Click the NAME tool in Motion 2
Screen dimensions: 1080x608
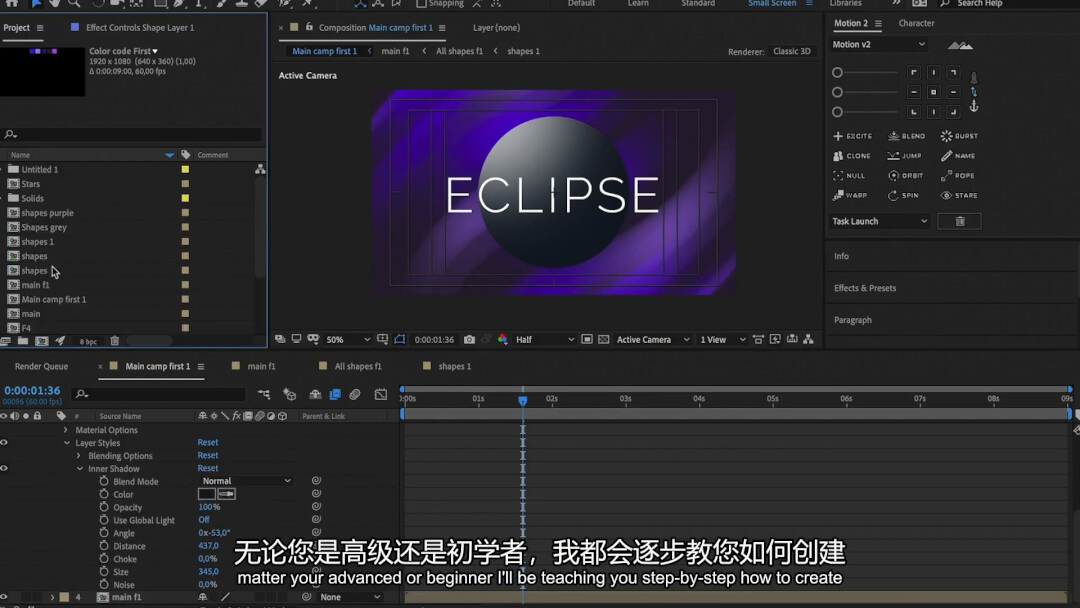[x=958, y=156]
